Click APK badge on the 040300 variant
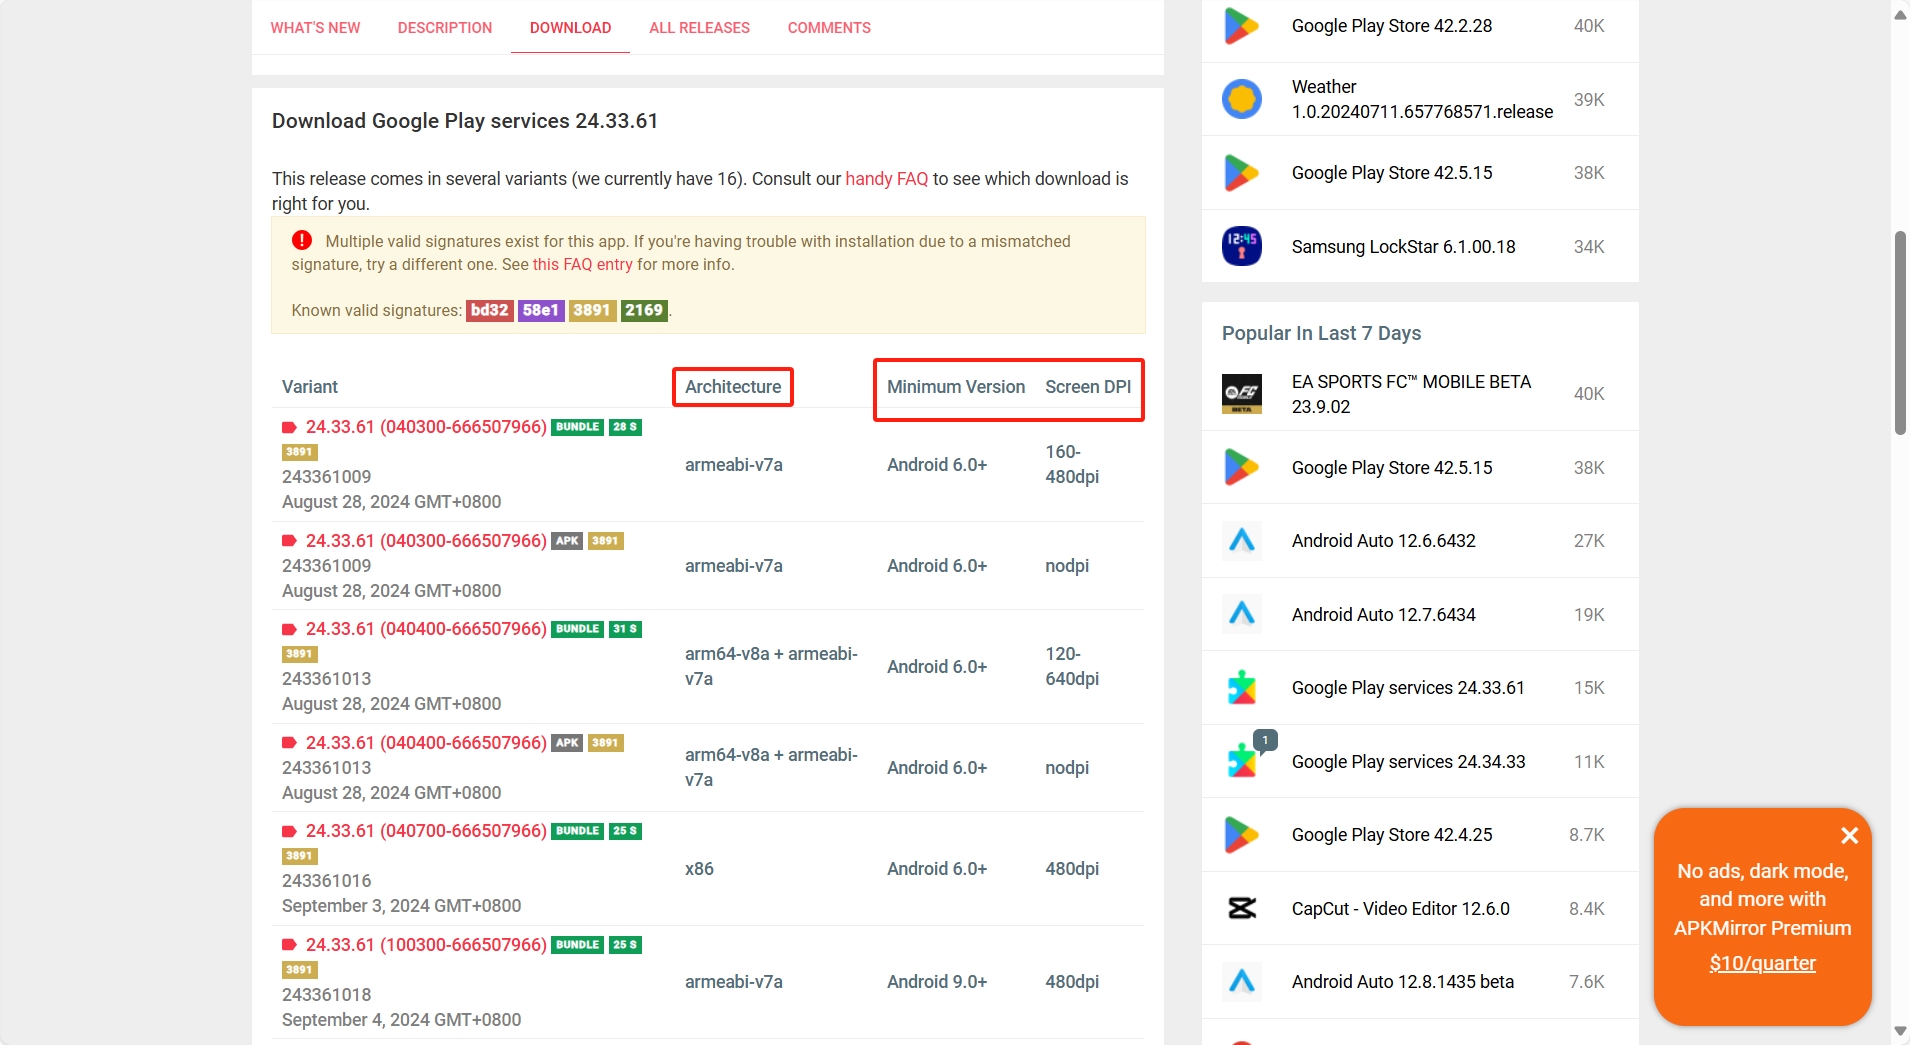The width and height of the screenshot is (1910, 1045). [567, 541]
